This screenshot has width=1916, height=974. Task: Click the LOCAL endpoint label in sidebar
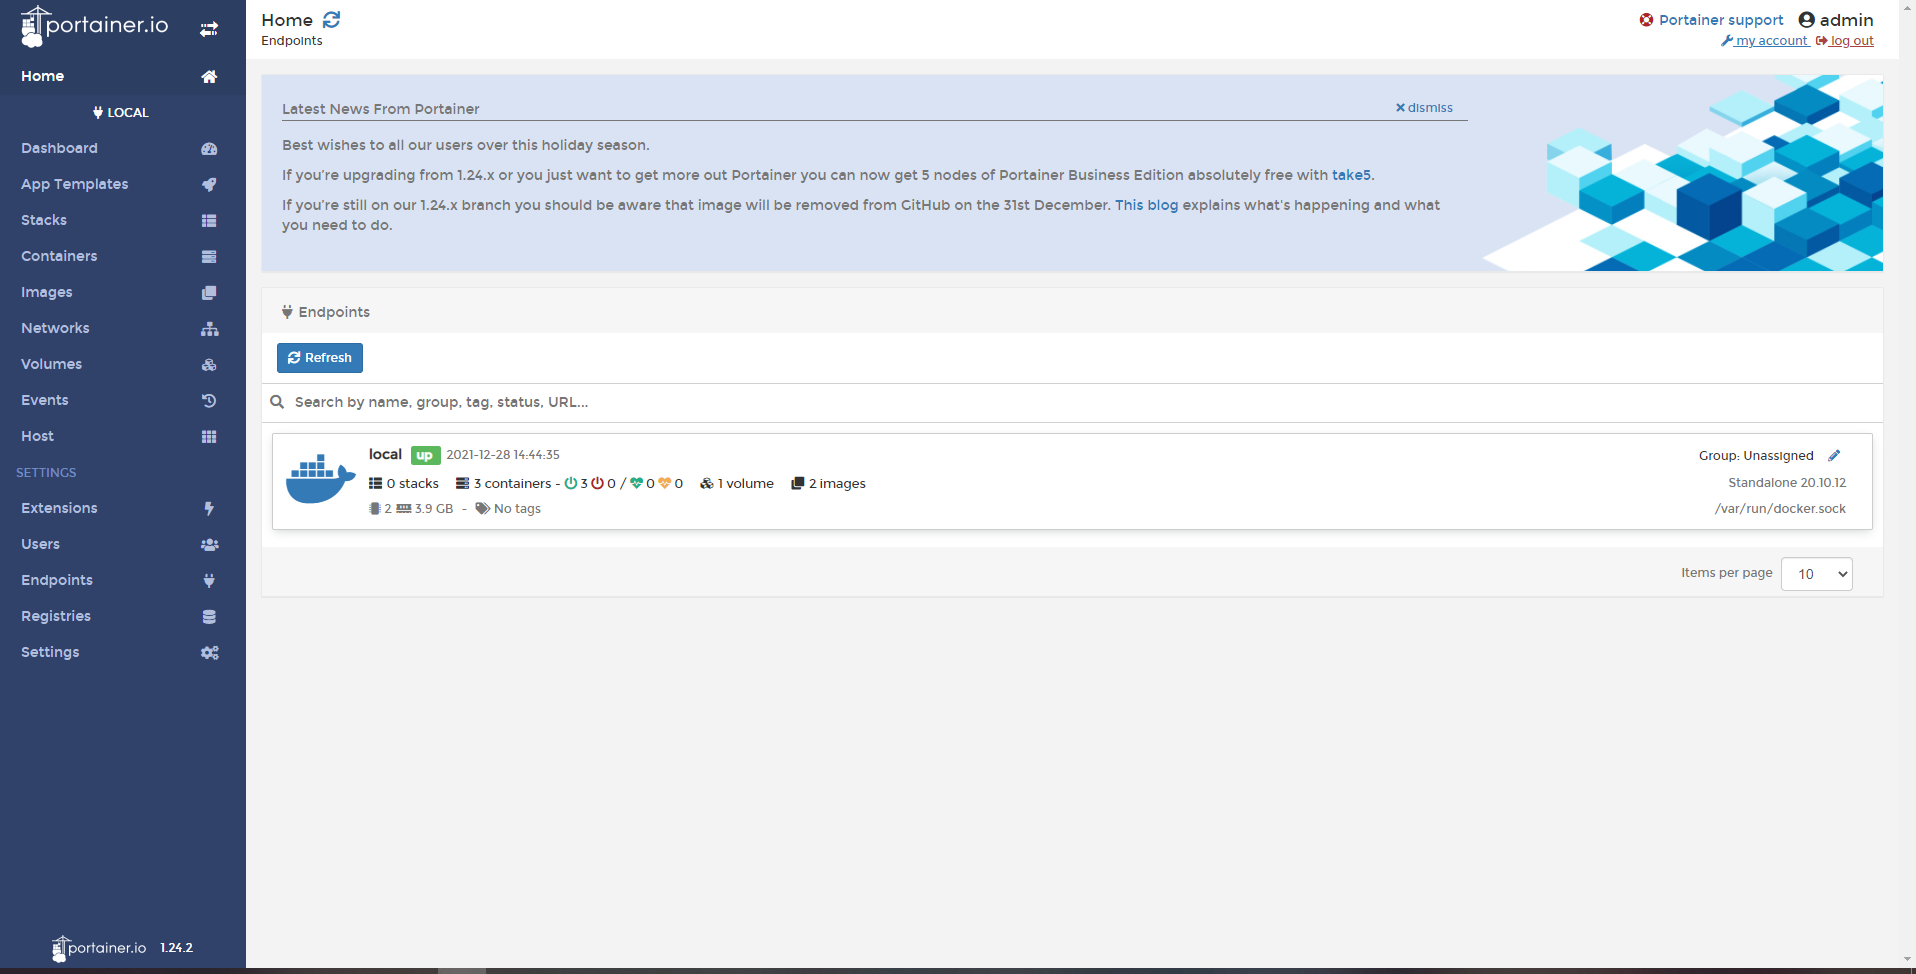coord(120,113)
